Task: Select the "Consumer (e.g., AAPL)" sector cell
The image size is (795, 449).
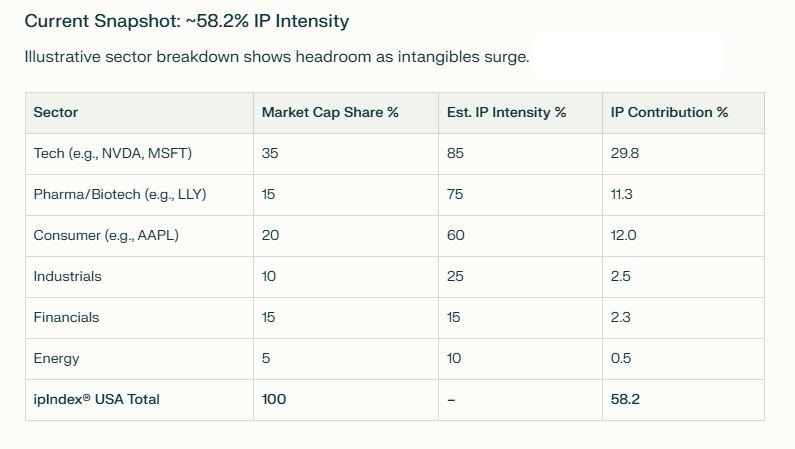Action: pos(106,236)
